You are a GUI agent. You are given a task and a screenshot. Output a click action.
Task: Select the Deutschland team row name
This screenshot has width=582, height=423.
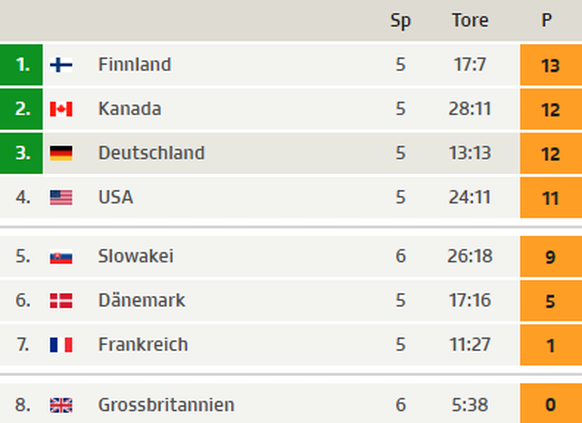(151, 153)
